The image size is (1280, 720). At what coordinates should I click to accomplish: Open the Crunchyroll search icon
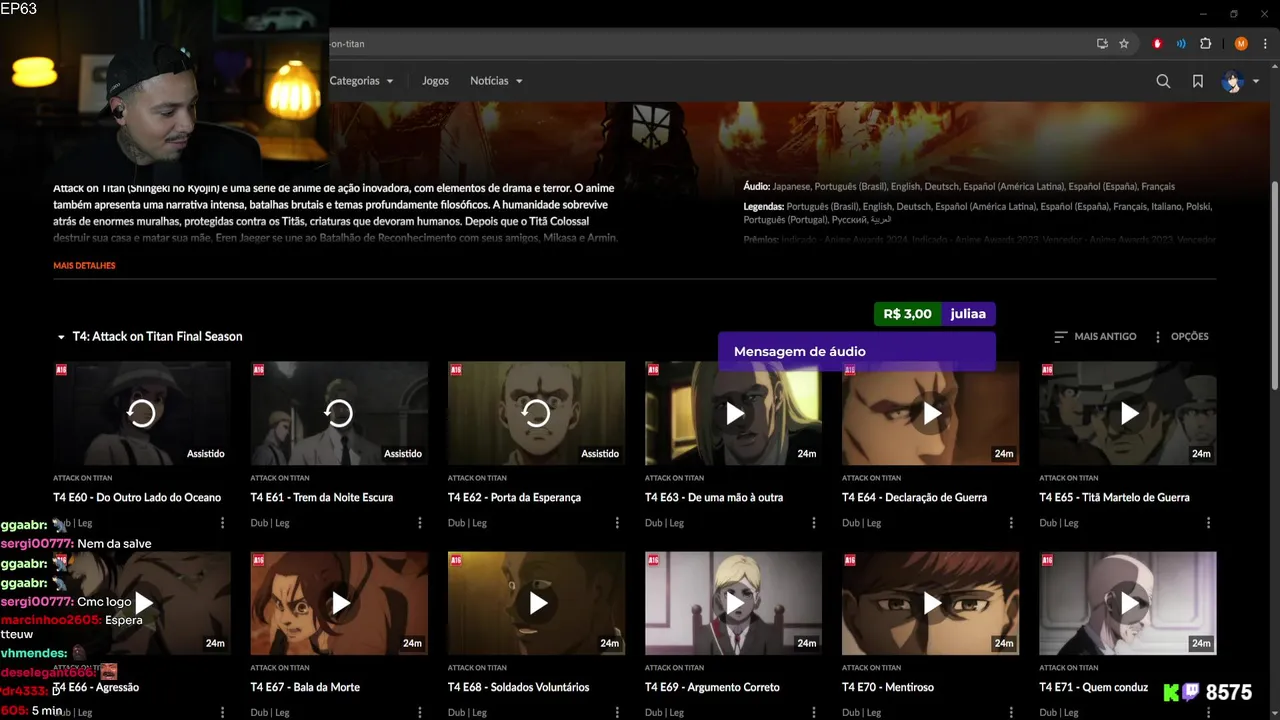pos(1163,81)
